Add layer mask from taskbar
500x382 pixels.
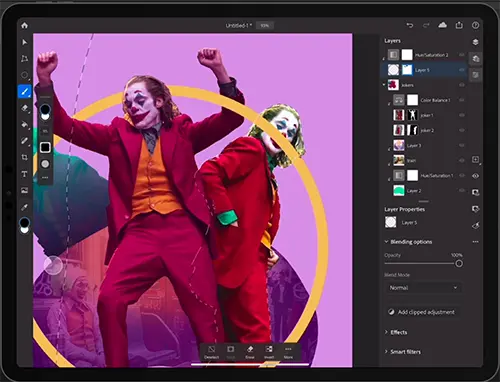tap(476, 192)
